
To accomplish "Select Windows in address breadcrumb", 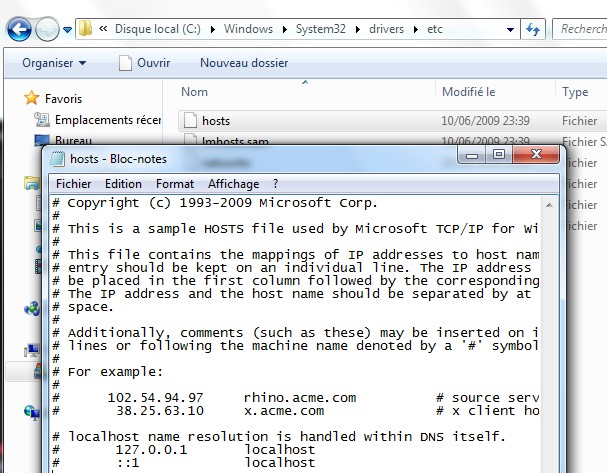I will (248, 29).
